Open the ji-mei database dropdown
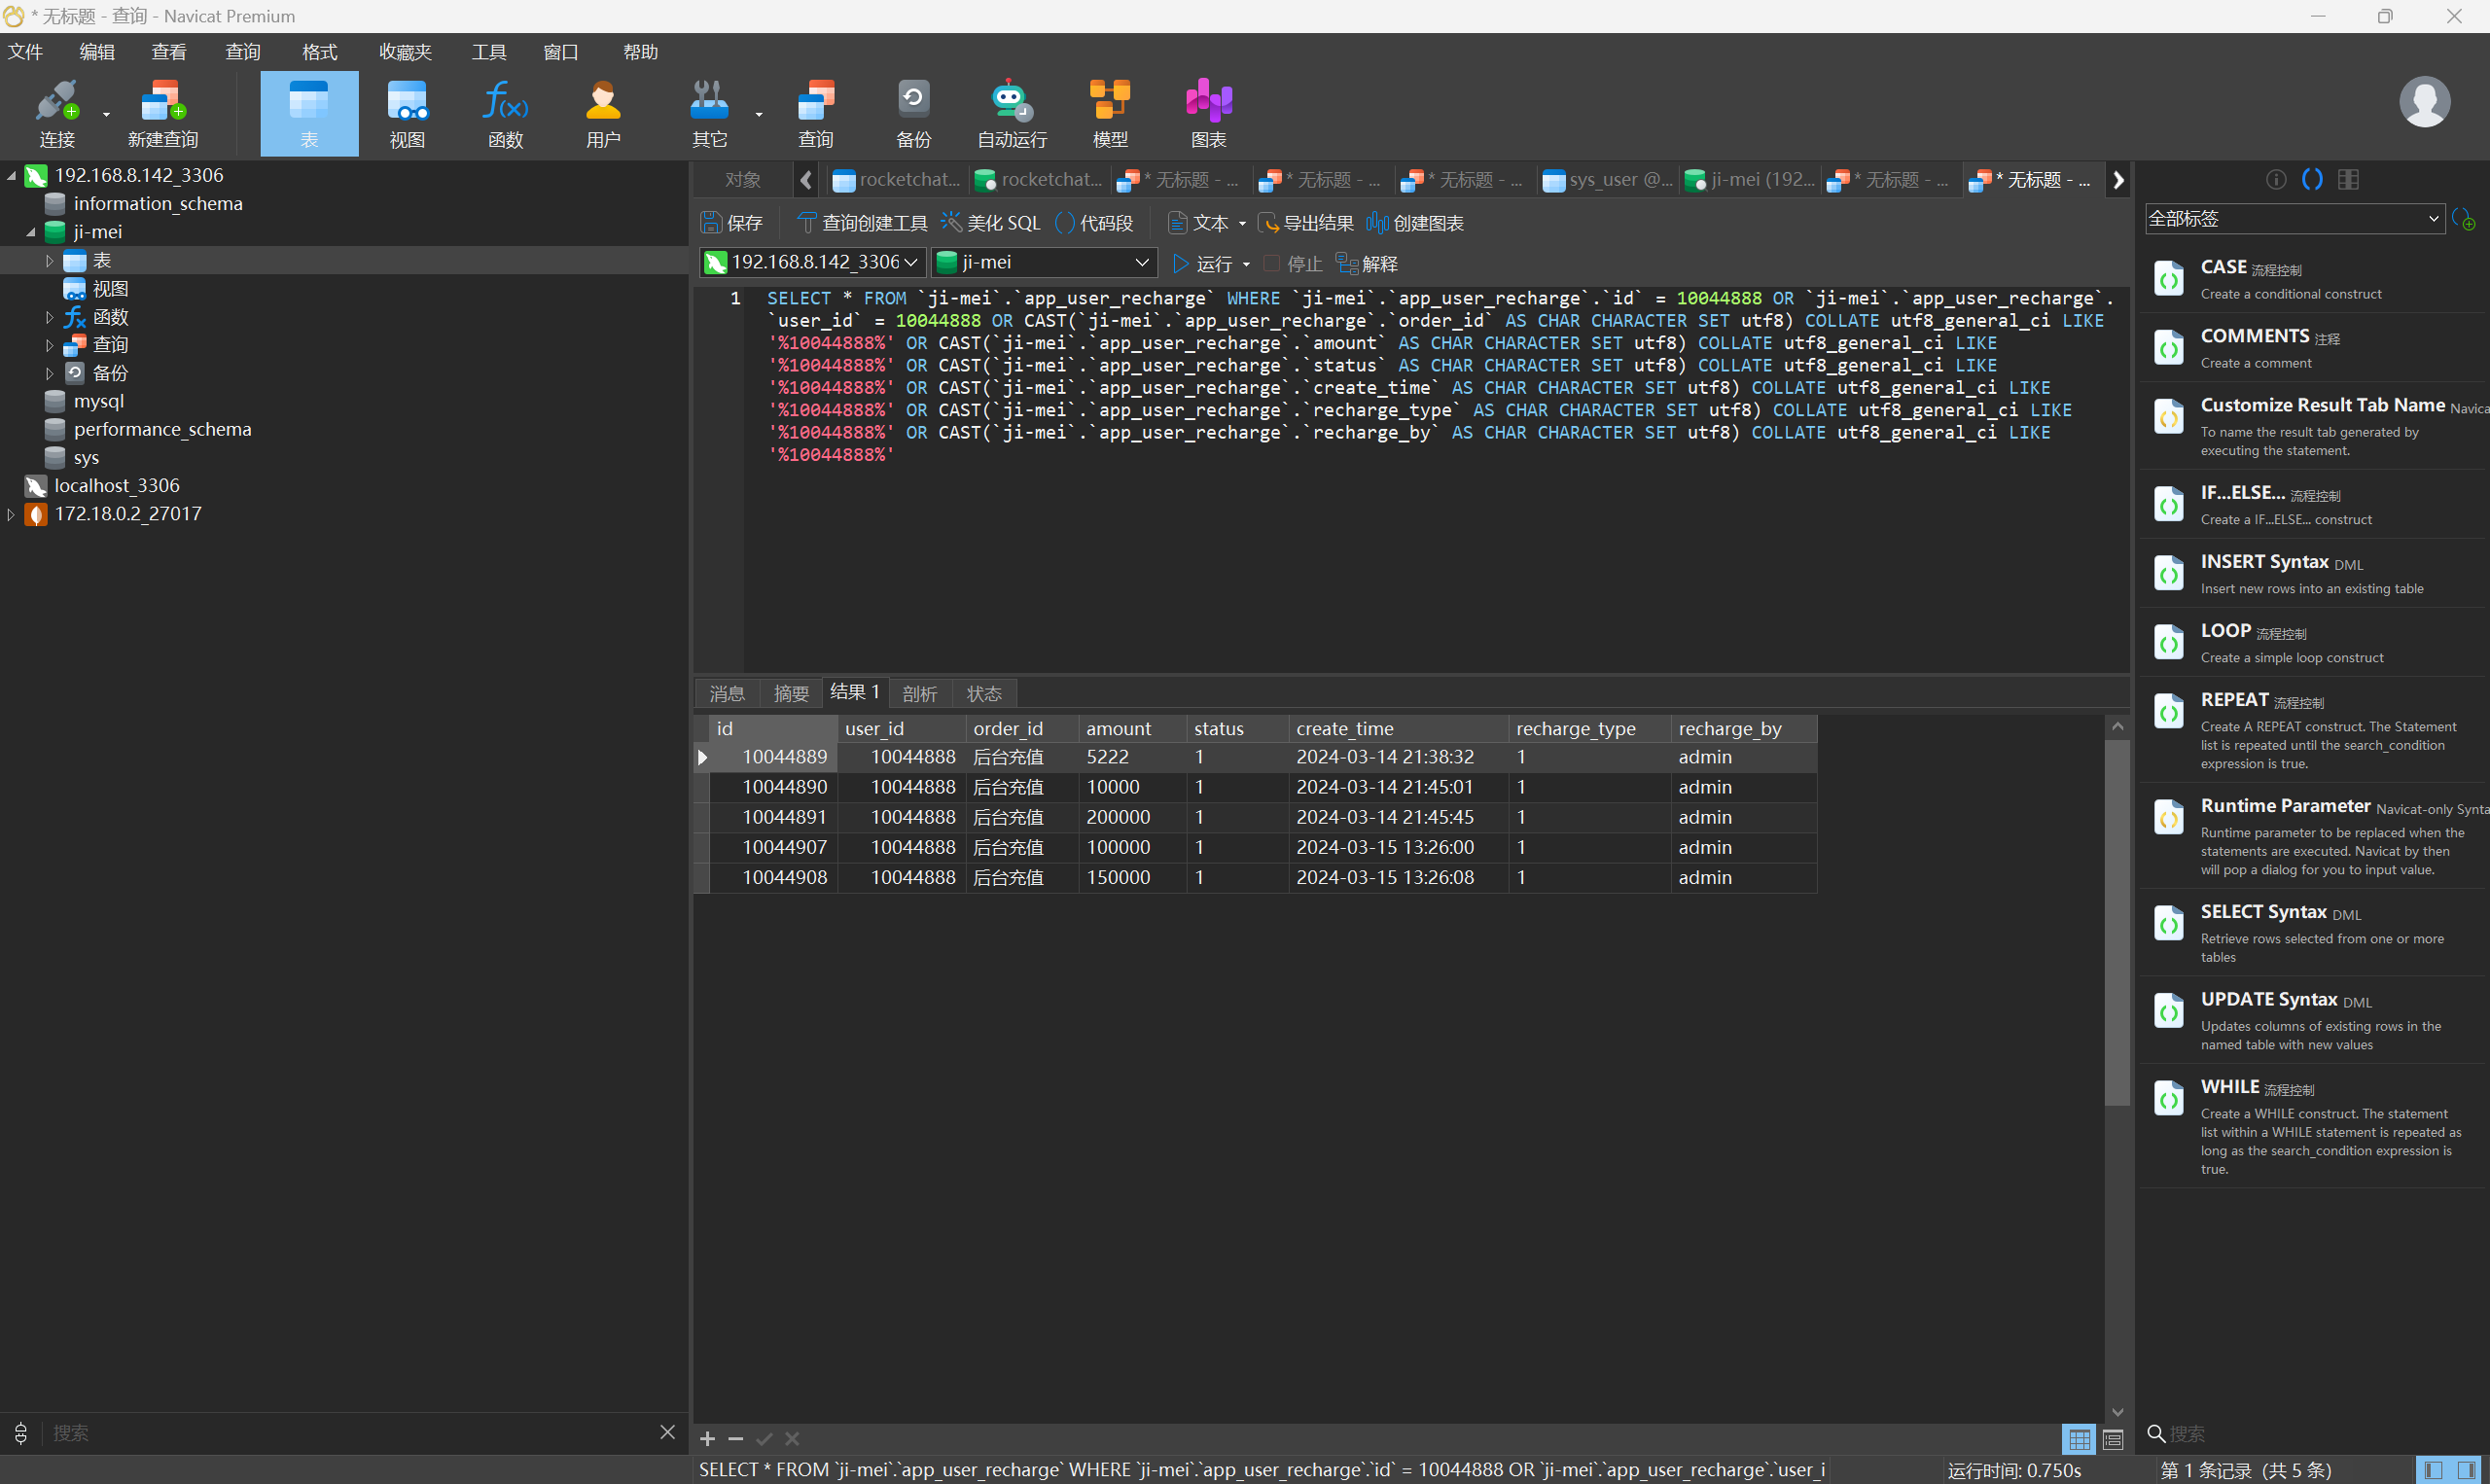This screenshot has height=1484, width=2490. point(1142,262)
